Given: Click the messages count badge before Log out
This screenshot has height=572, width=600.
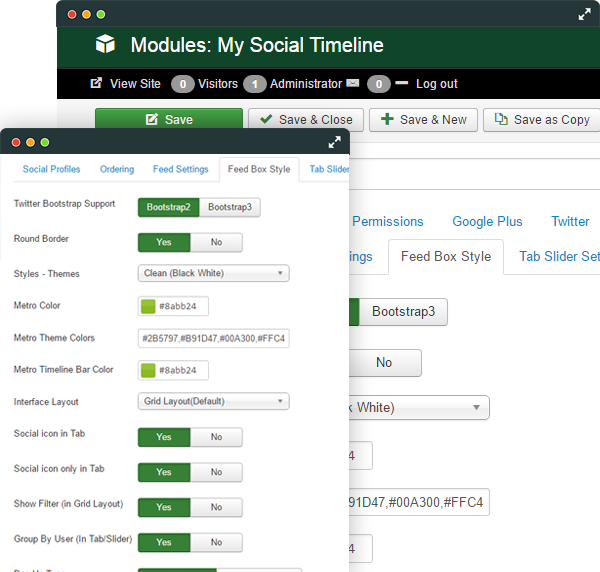Looking at the screenshot, I should click(378, 84).
